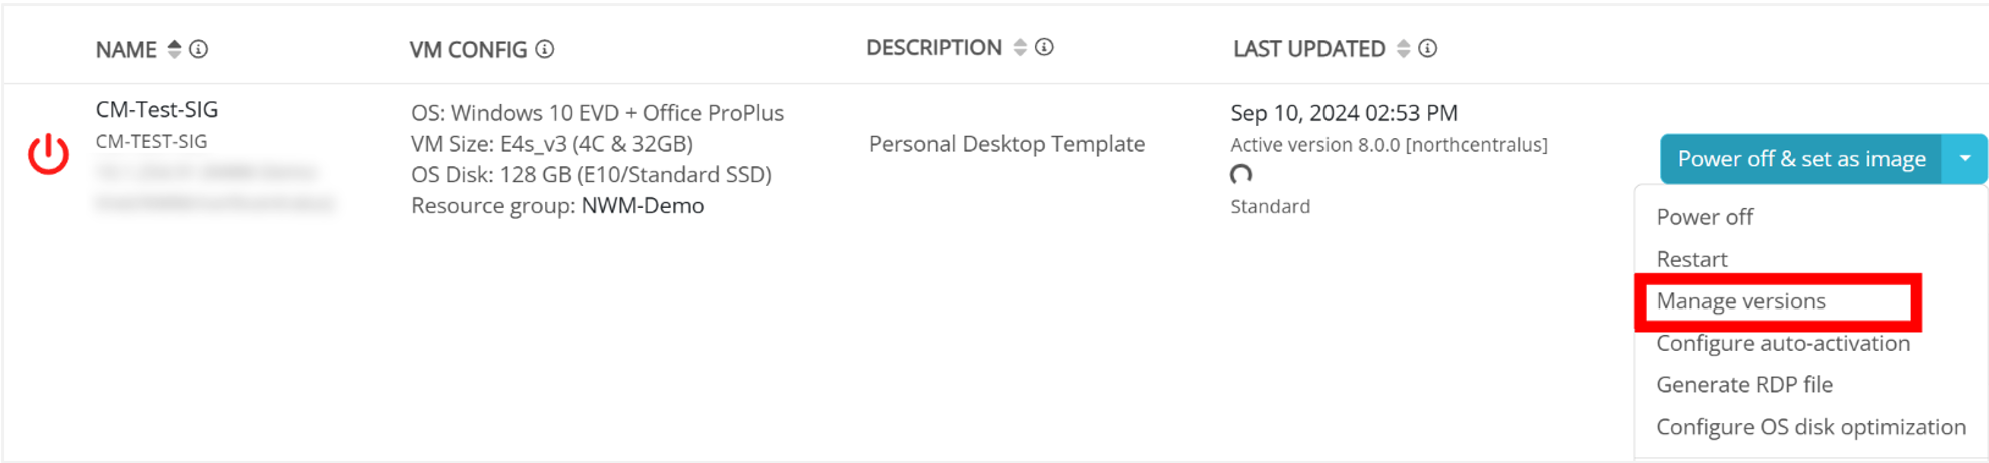
Task: Click the CM-Test-SIG image name
Action: (157, 110)
